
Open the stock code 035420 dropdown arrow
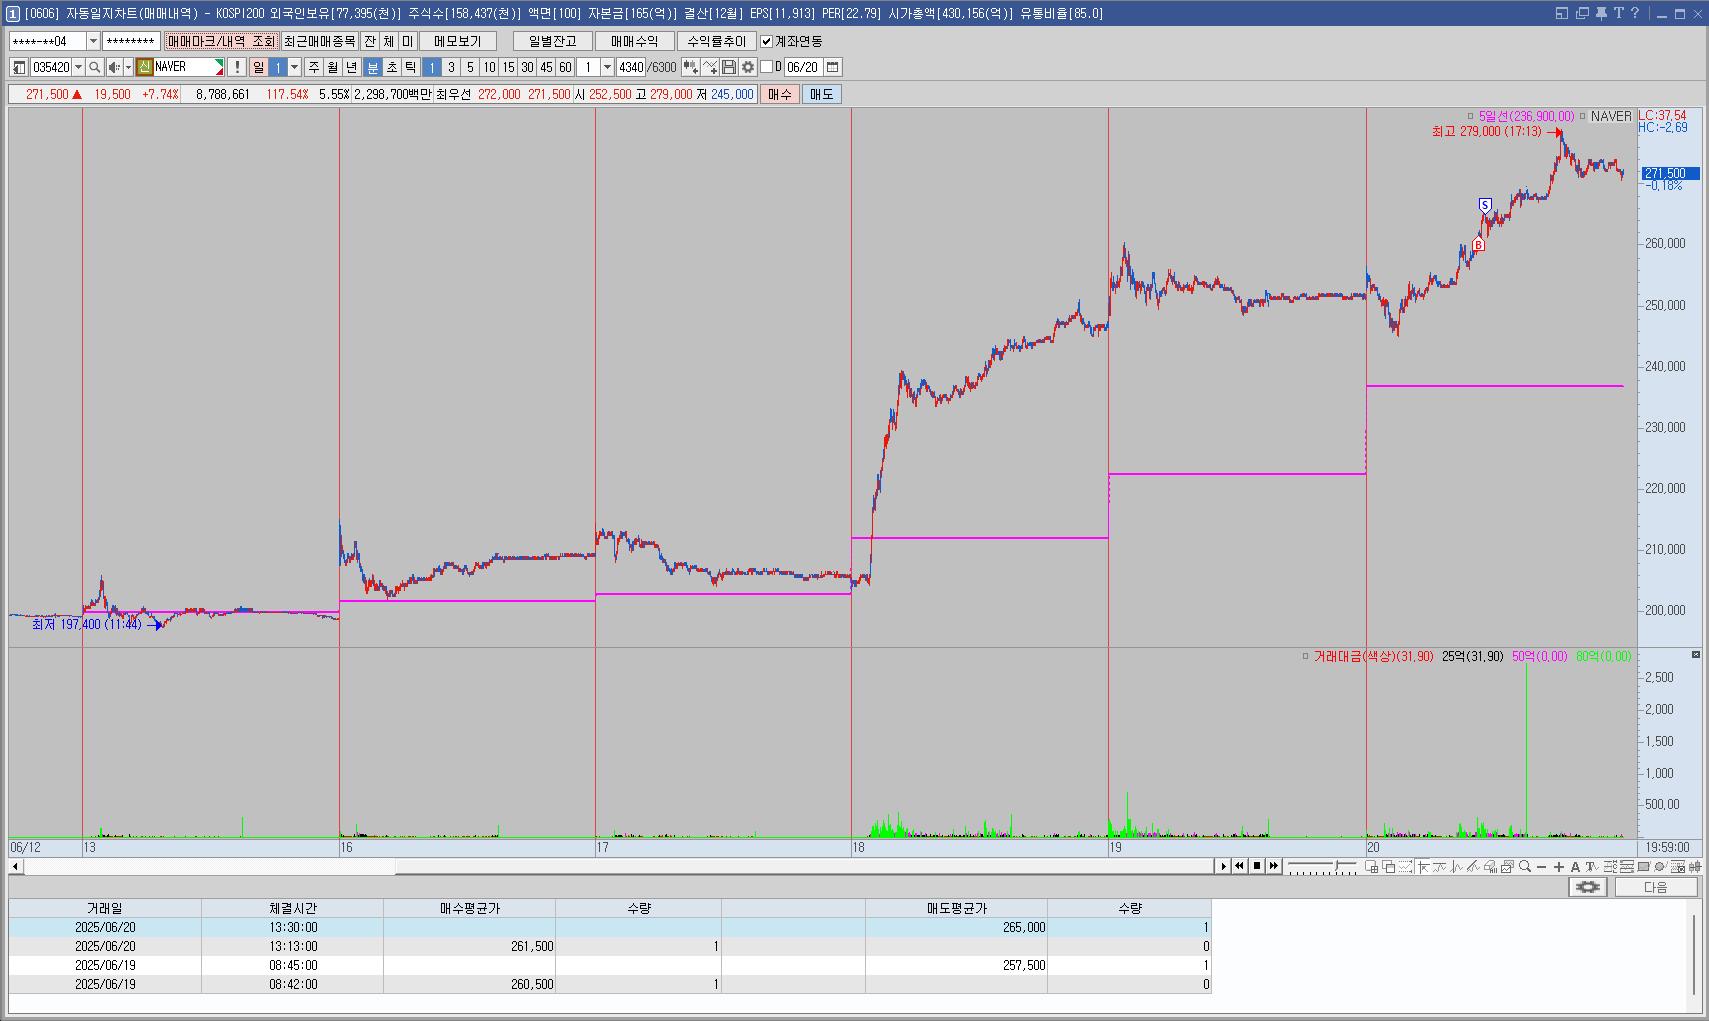tap(78, 67)
